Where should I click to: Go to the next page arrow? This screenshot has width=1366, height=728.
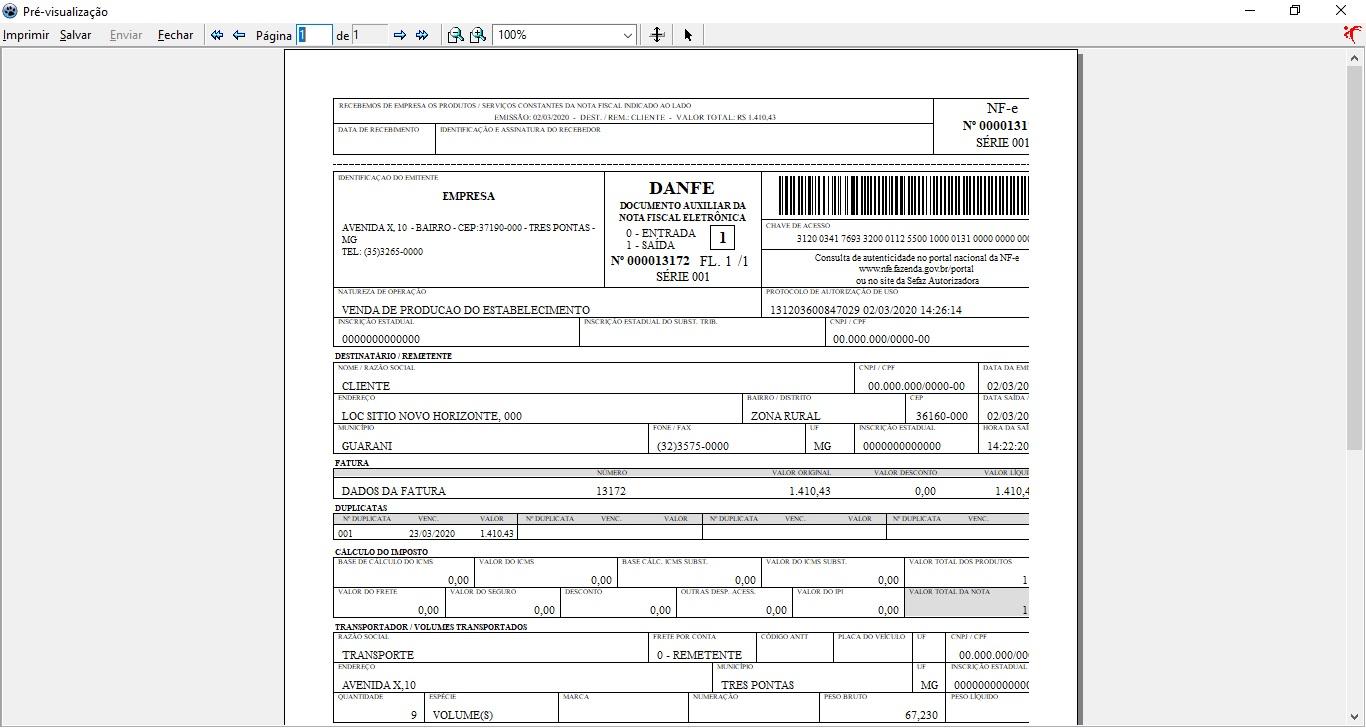[x=400, y=35]
